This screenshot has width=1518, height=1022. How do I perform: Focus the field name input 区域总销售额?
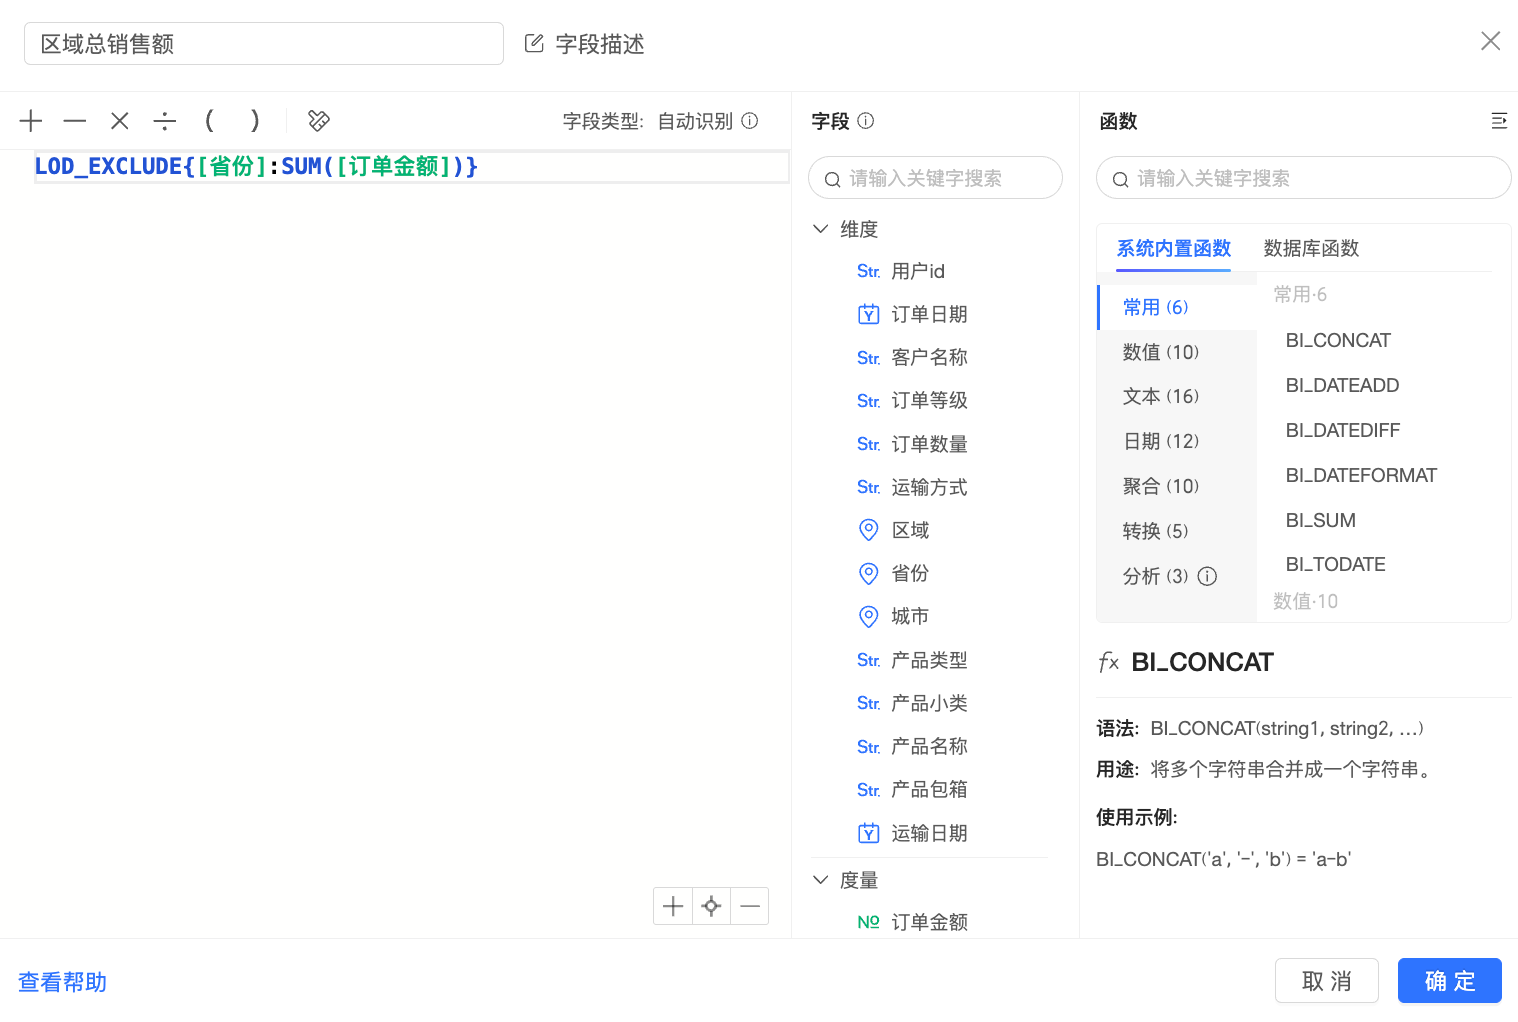pos(264,44)
